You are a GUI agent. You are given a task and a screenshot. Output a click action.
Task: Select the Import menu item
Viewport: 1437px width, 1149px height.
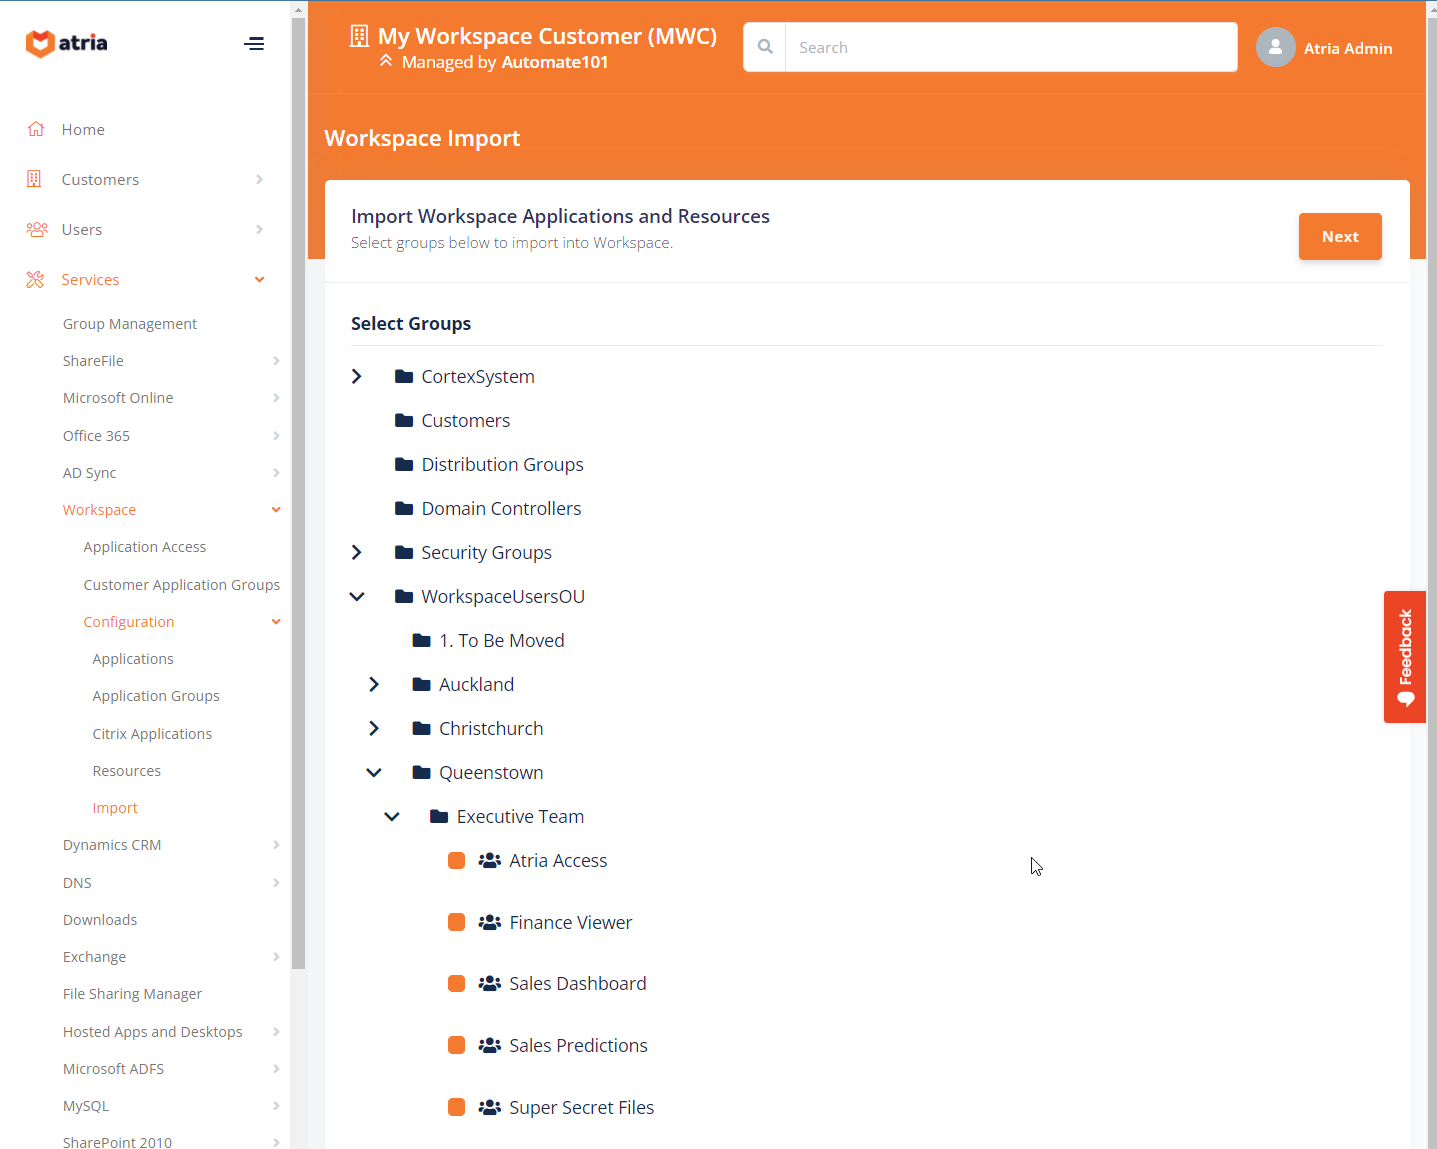pos(115,808)
